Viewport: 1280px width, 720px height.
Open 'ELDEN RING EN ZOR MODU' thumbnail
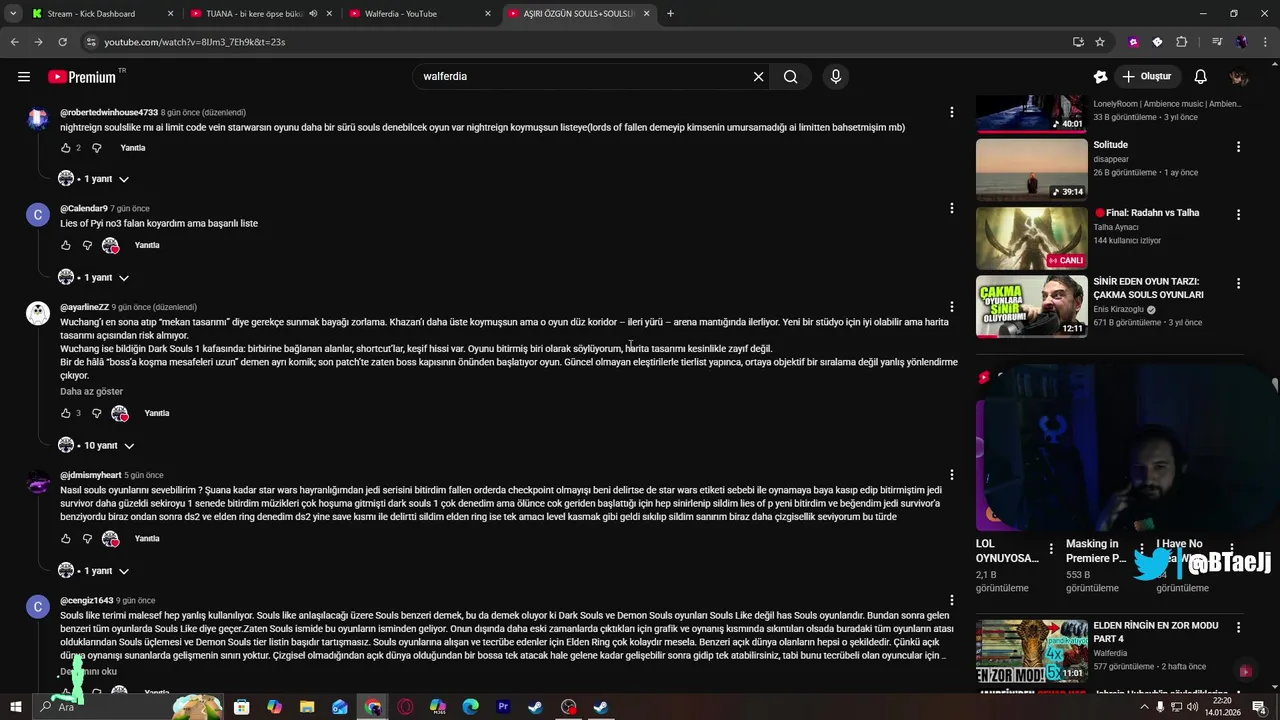1031,651
